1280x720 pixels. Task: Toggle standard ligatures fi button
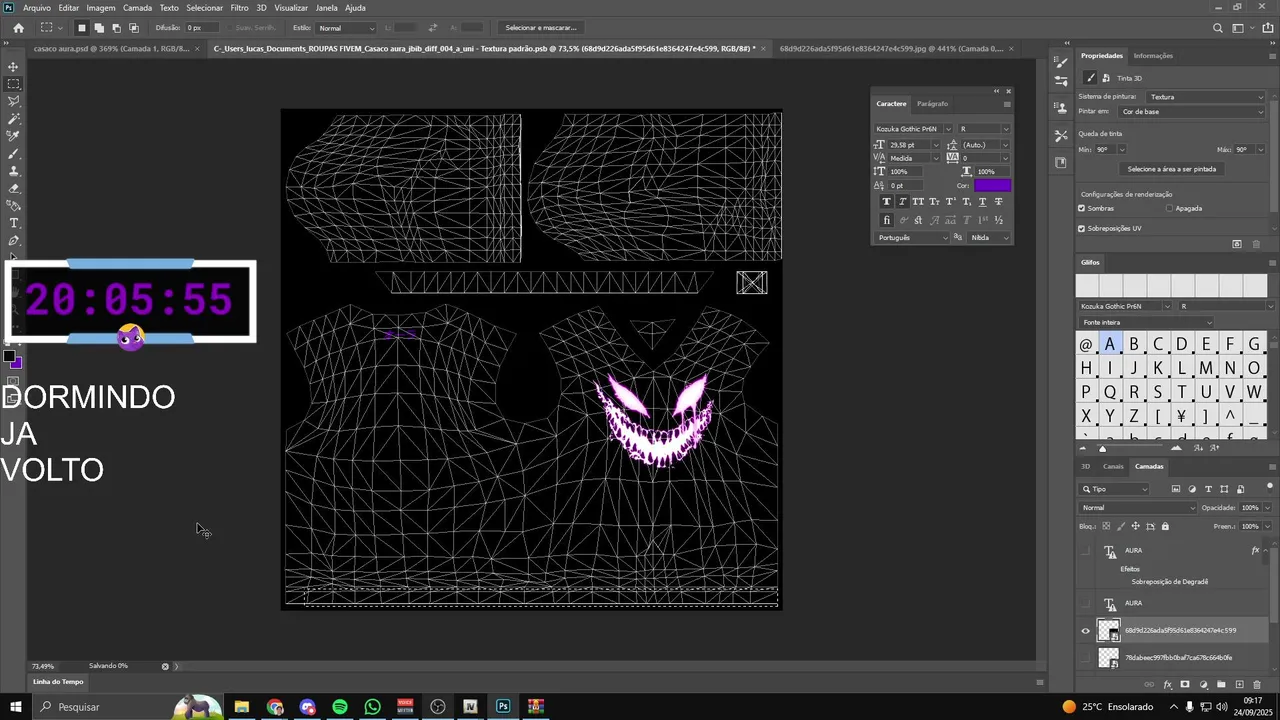point(886,220)
